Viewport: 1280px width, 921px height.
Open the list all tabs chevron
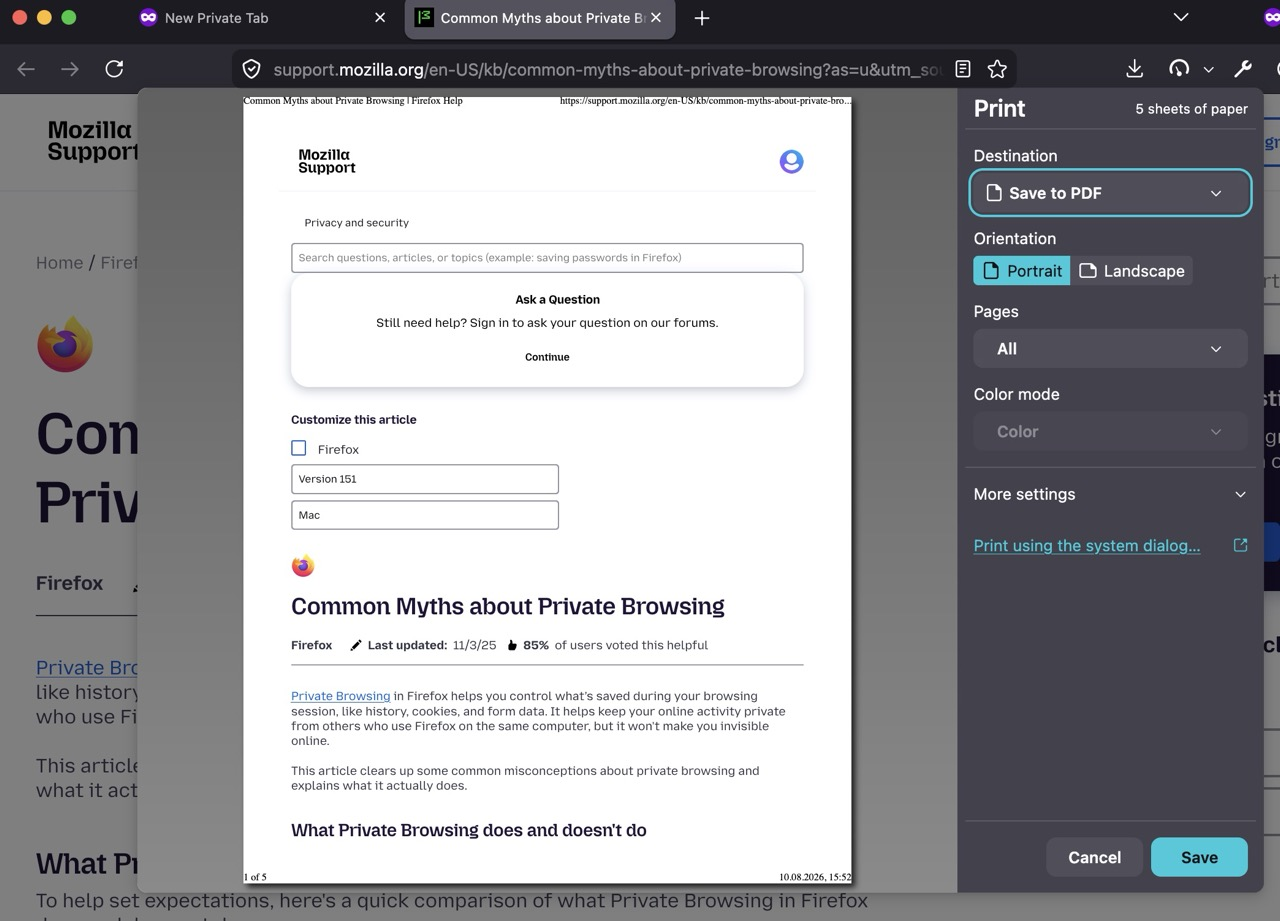click(x=1181, y=17)
